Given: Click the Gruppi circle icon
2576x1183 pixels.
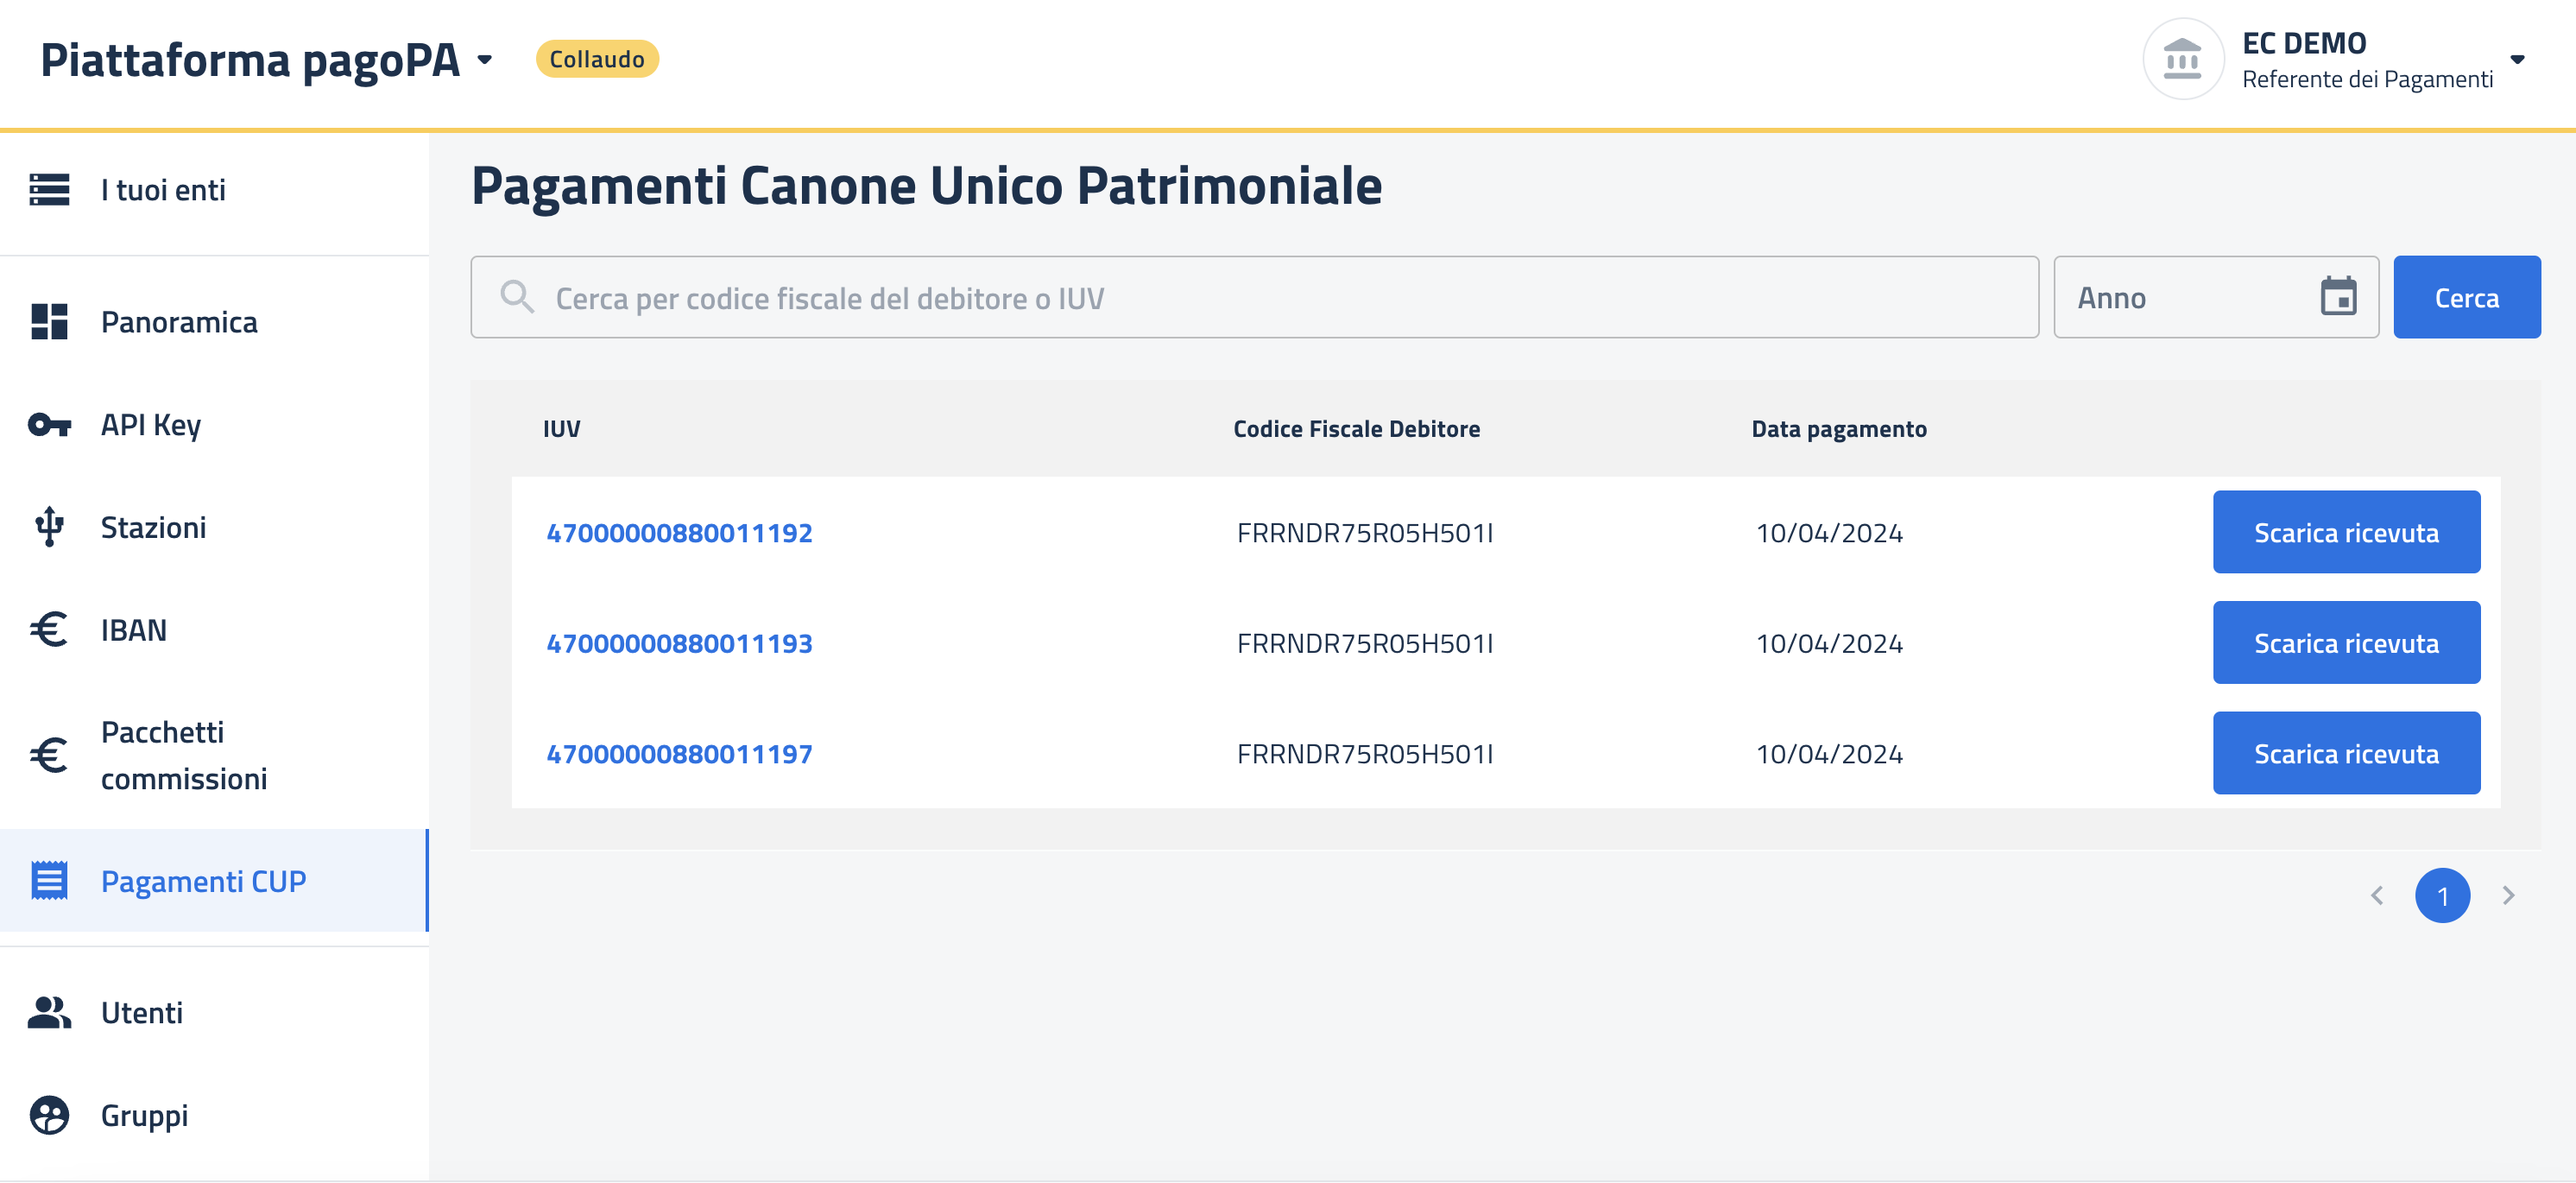Looking at the screenshot, I should (x=49, y=1115).
